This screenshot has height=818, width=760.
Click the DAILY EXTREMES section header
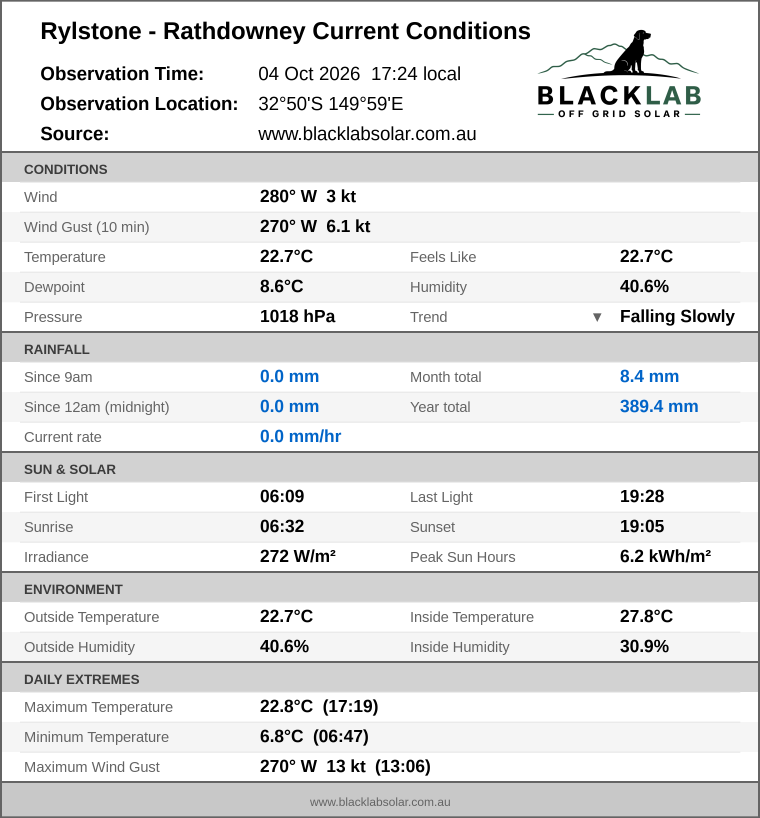point(380,679)
